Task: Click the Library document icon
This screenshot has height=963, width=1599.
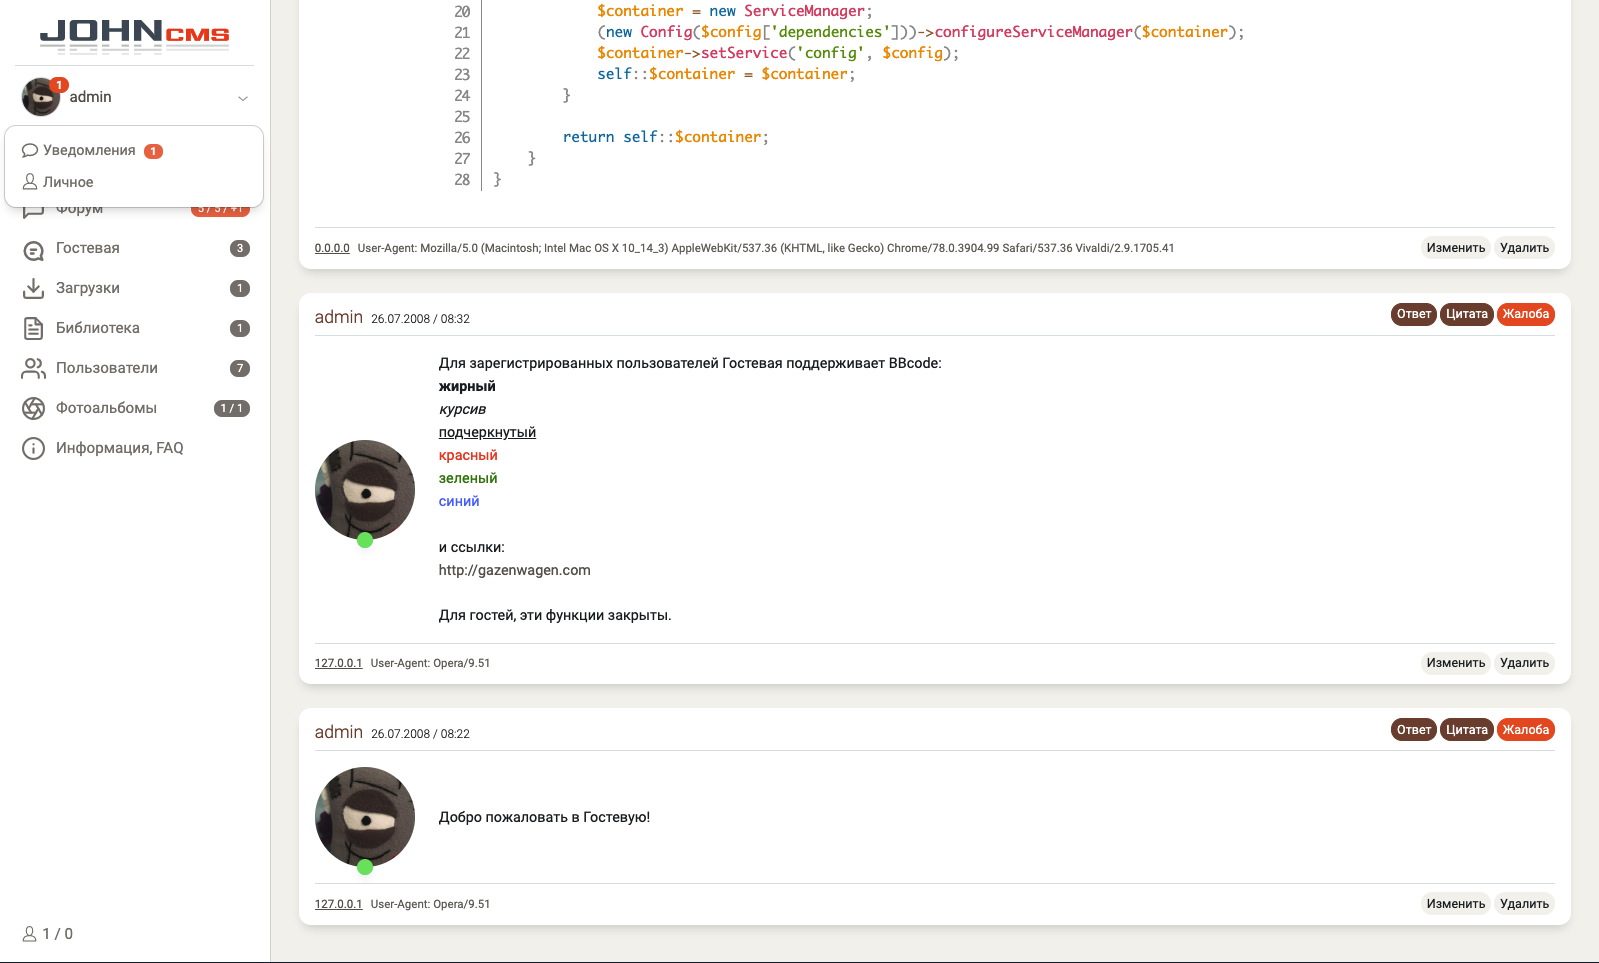Action: coord(33,328)
